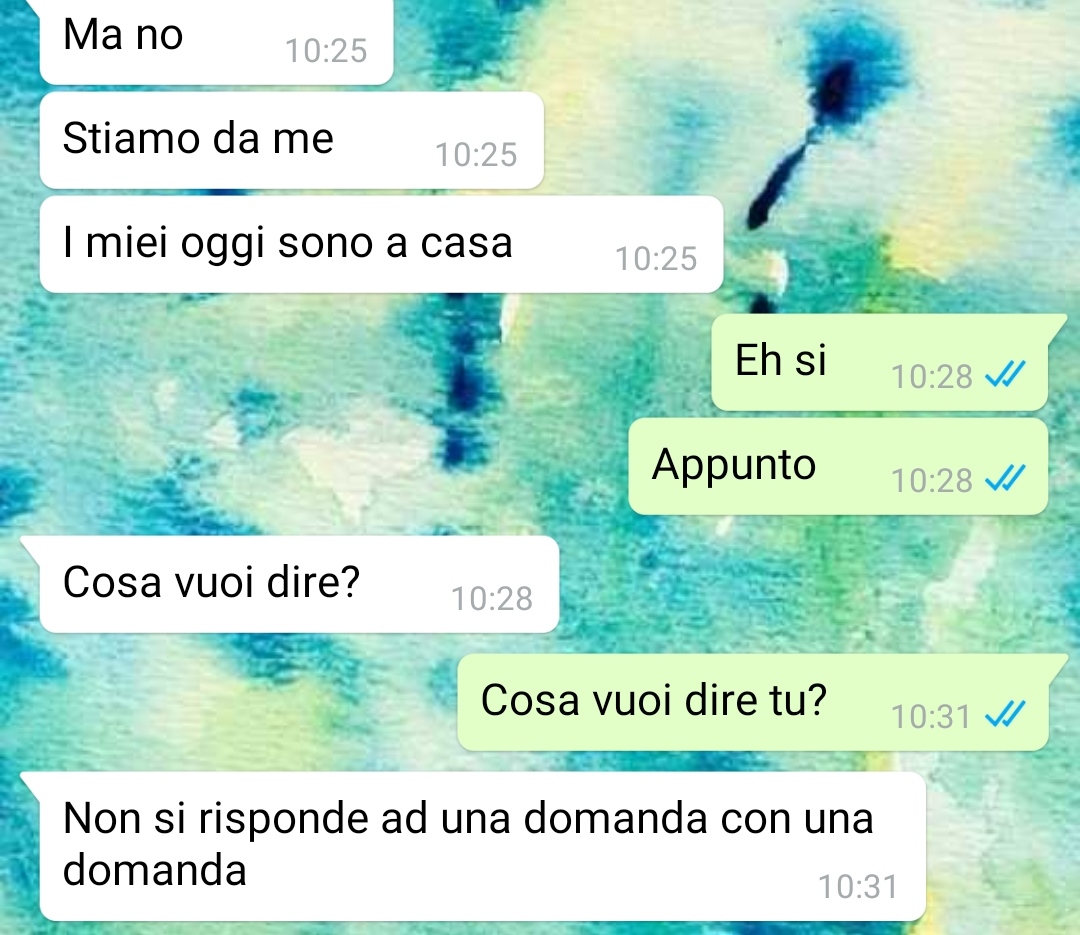Tap double-check ticks on 'Cosa vuoi dire tu?'
This screenshot has height=935, width=1080.
[1006, 715]
